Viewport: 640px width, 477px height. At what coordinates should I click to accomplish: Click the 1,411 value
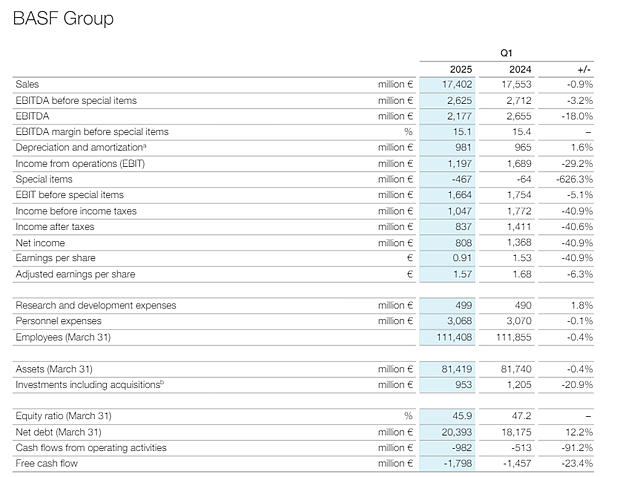click(x=519, y=226)
